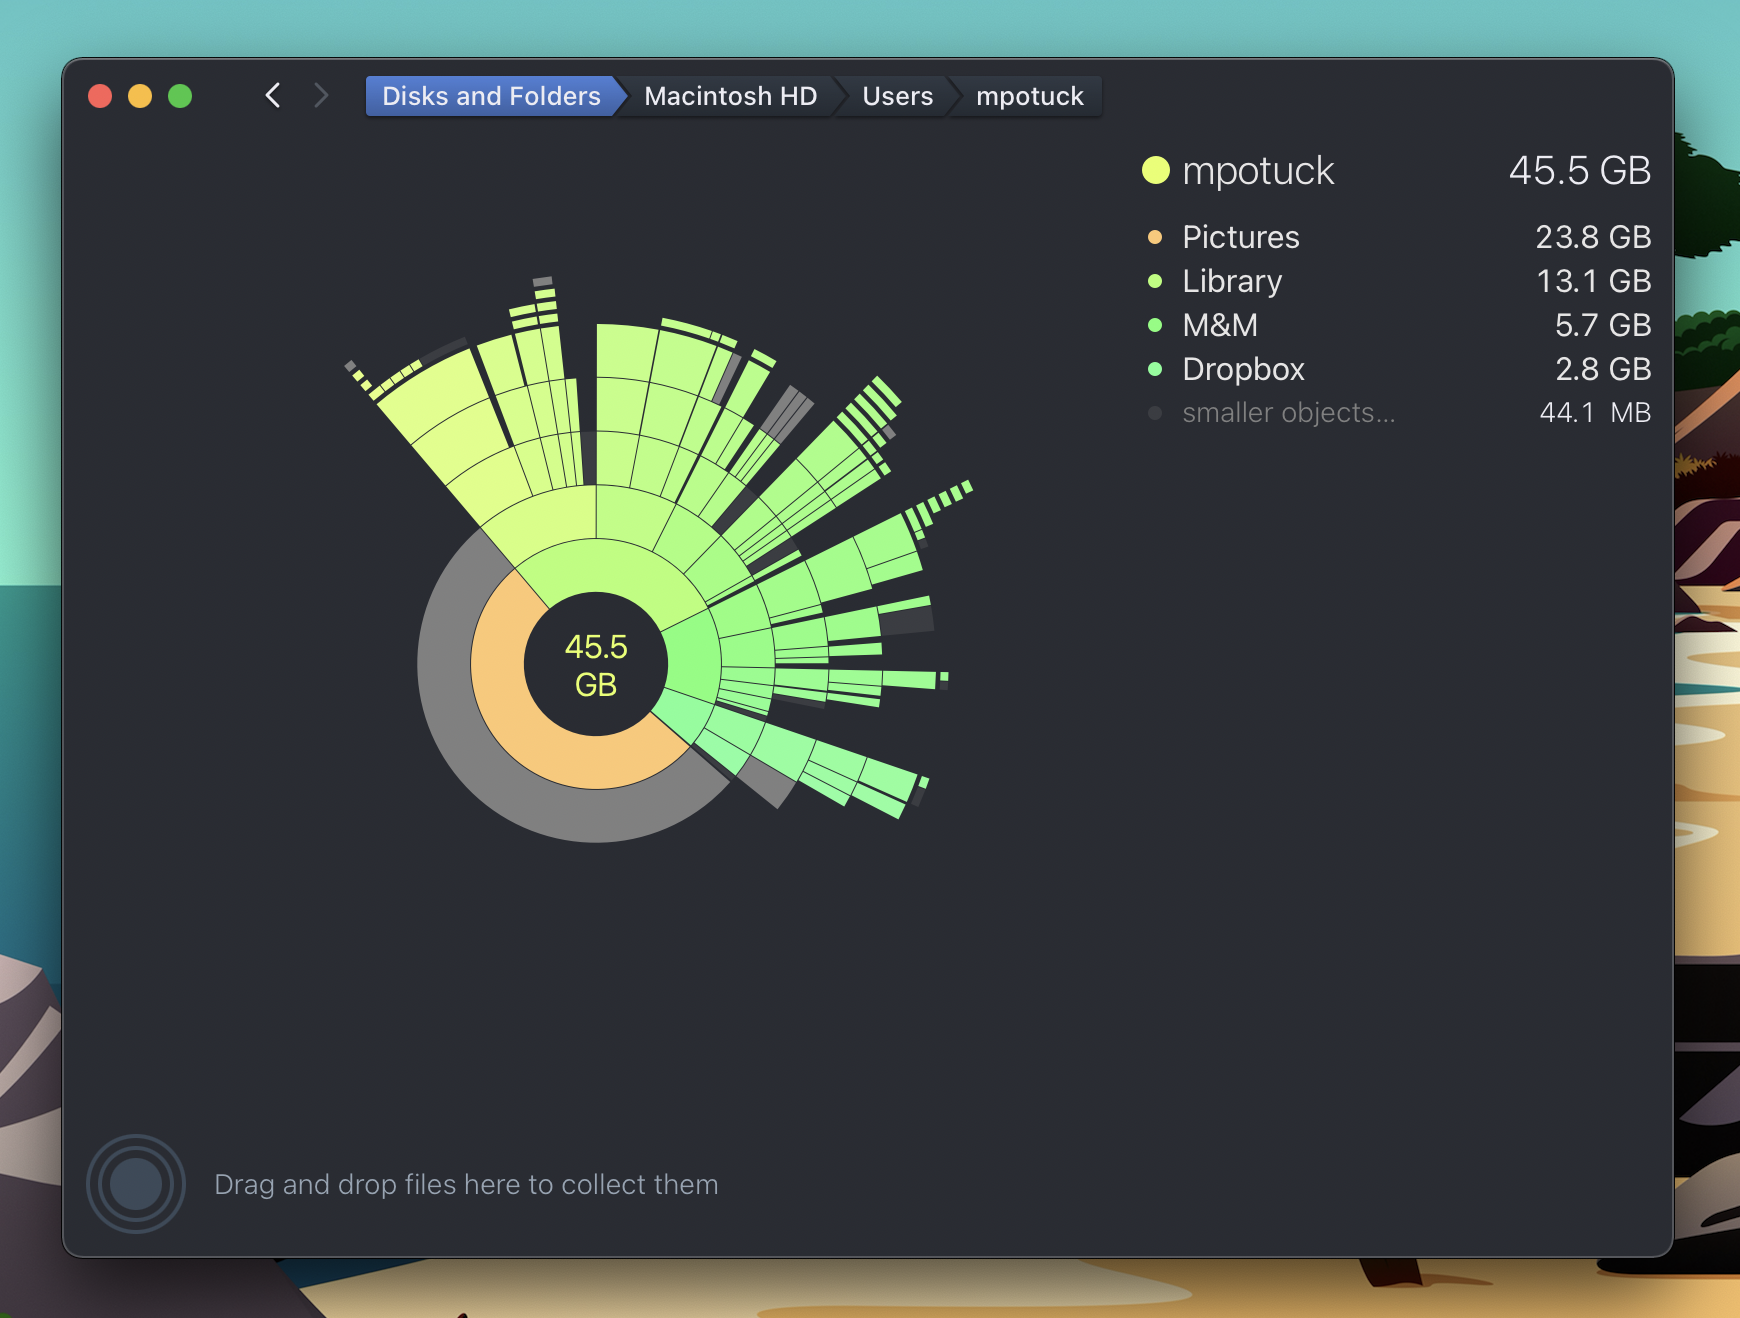
Task: Click the green Library color dot
Action: click(1155, 281)
